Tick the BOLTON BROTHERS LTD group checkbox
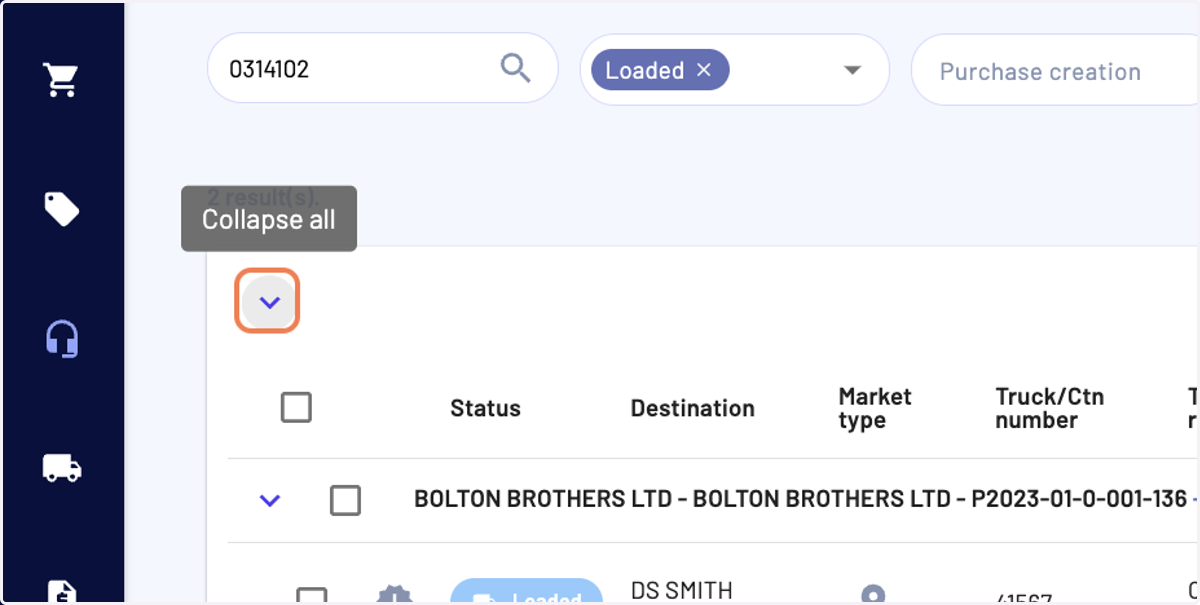Viewport: 1200px width, 605px height. (x=345, y=500)
